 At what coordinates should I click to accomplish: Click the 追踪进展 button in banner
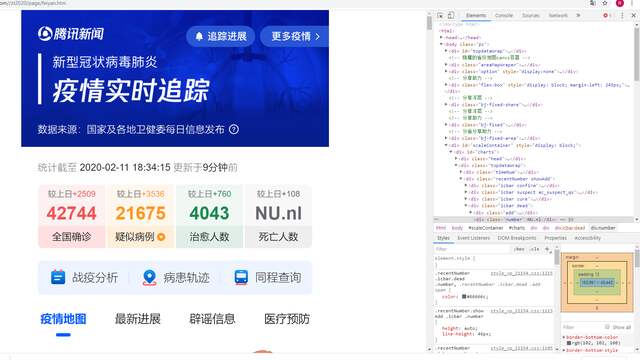(x=220, y=36)
